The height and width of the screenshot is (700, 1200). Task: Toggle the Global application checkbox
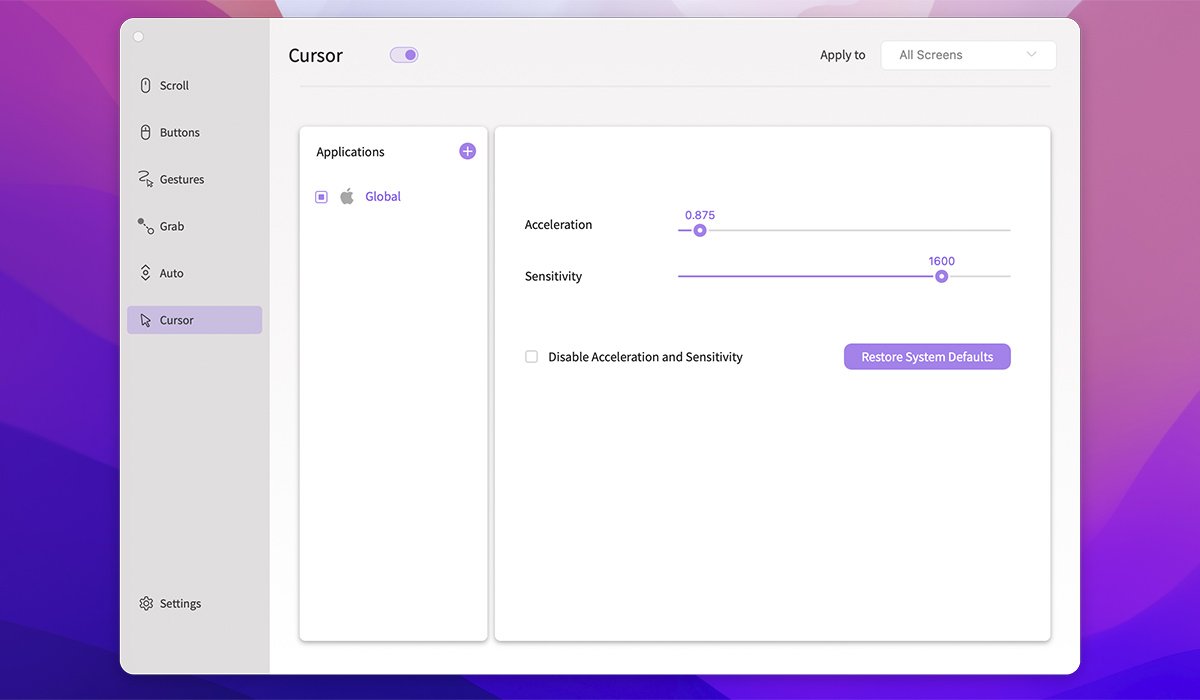click(321, 197)
